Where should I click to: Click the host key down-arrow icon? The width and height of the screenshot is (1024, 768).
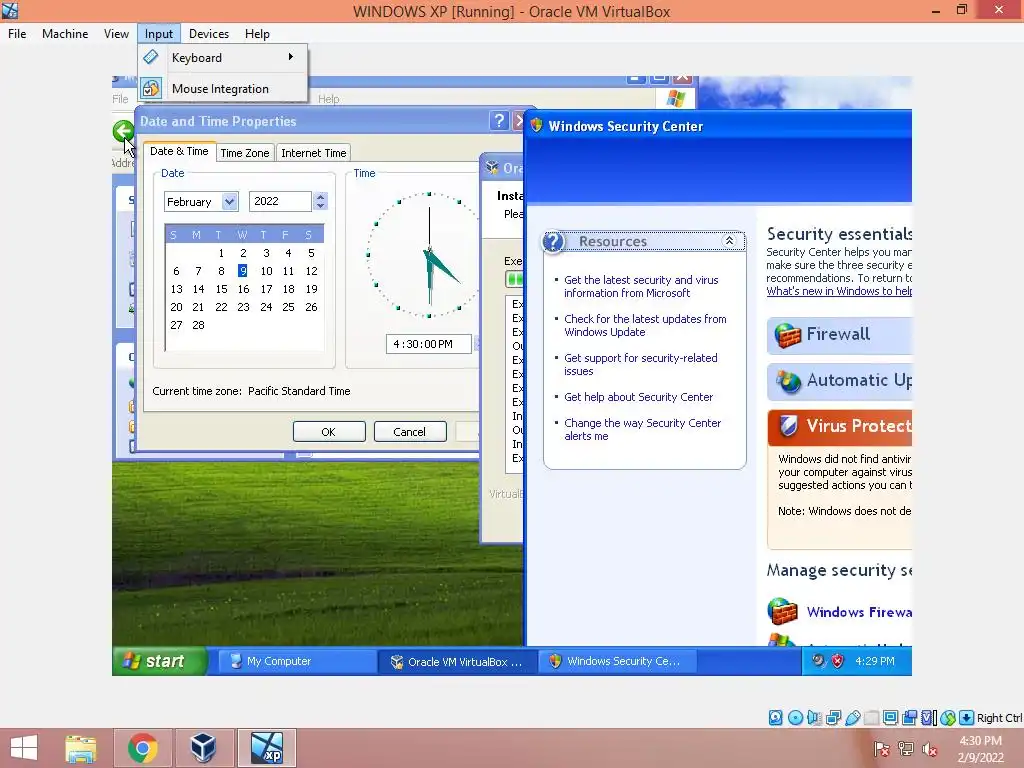[x=967, y=718]
